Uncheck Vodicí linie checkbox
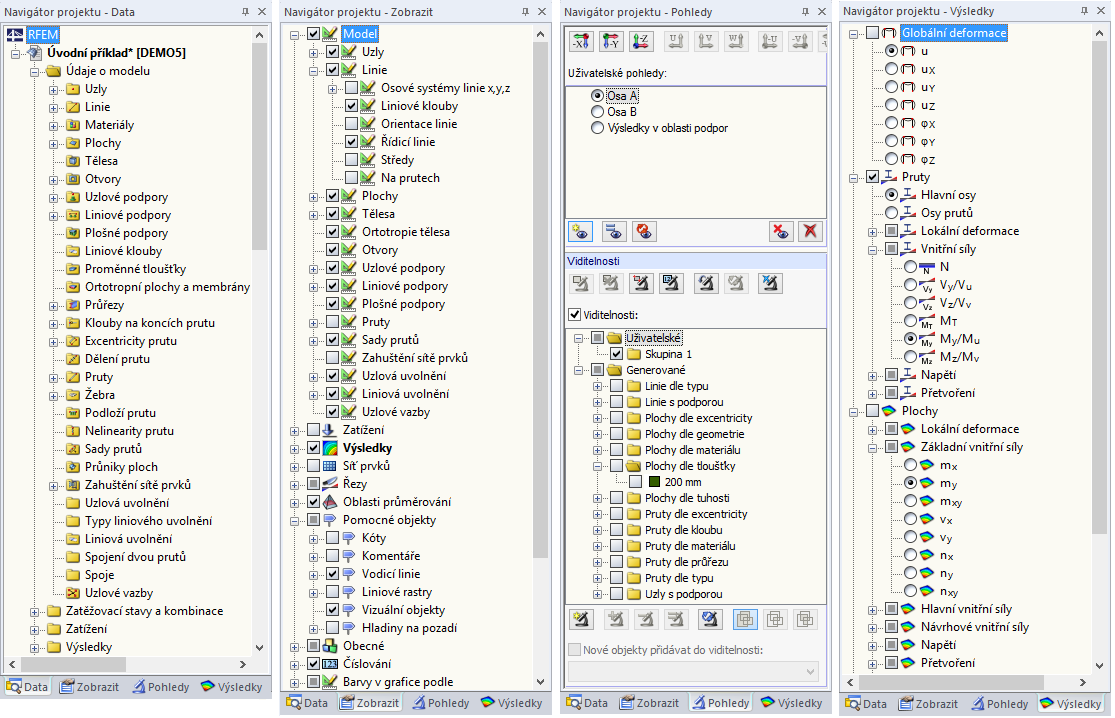Image resolution: width=1115 pixels, height=718 pixels. [x=332, y=574]
